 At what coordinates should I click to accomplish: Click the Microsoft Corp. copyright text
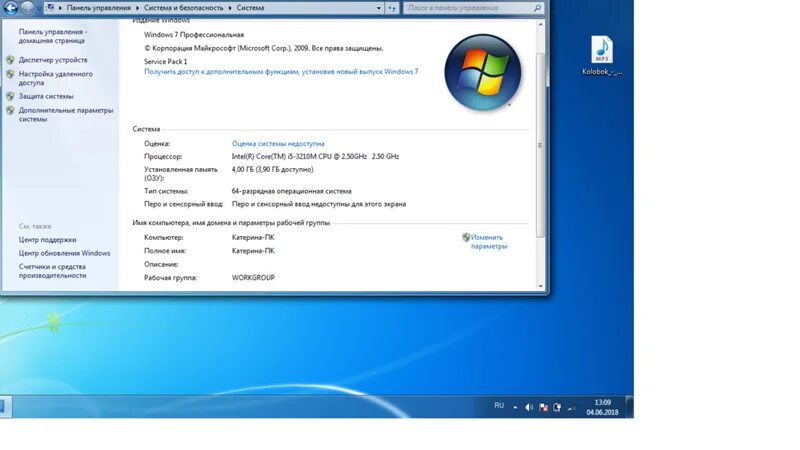pyautogui.click(x=263, y=48)
